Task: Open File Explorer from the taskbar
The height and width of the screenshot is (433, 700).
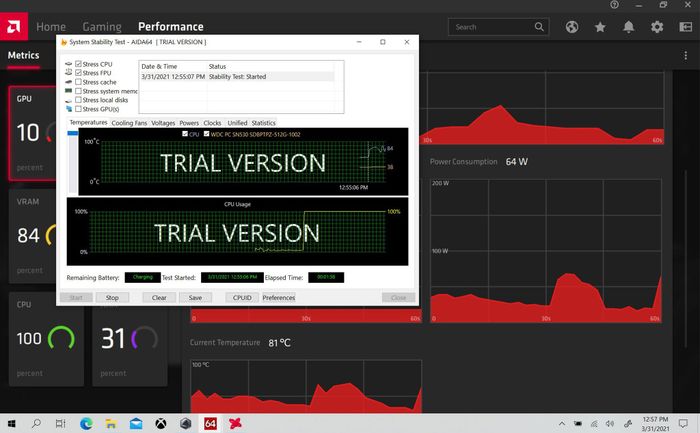Action: (111, 423)
